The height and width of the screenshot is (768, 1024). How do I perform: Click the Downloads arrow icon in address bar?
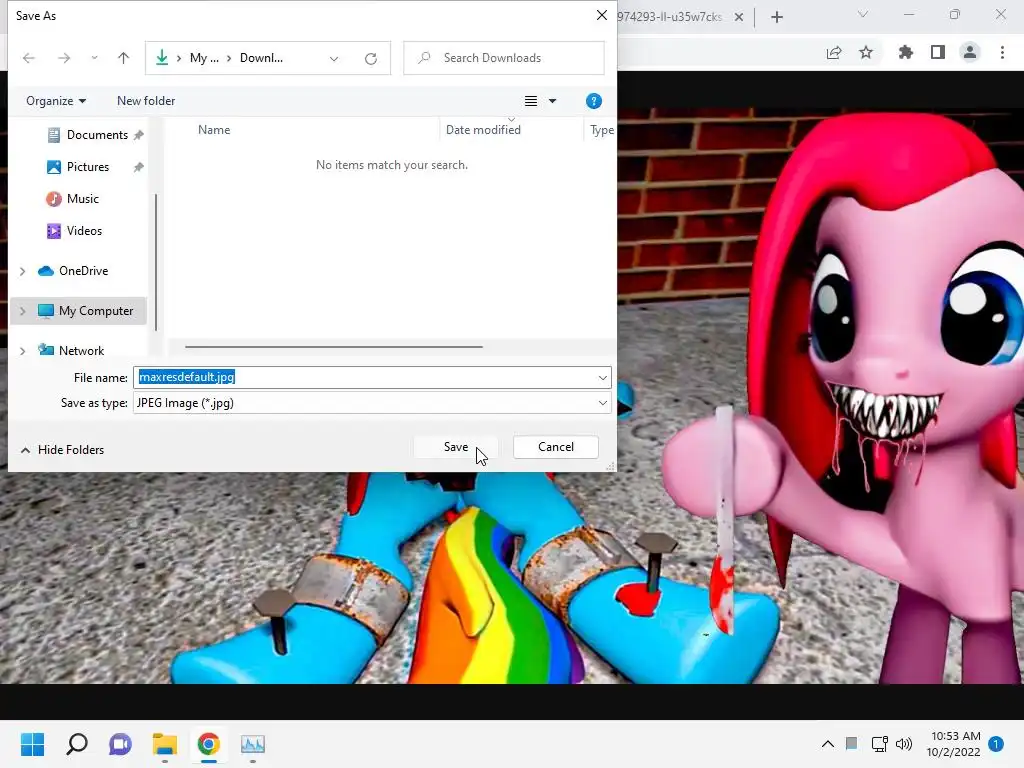[x=162, y=58]
